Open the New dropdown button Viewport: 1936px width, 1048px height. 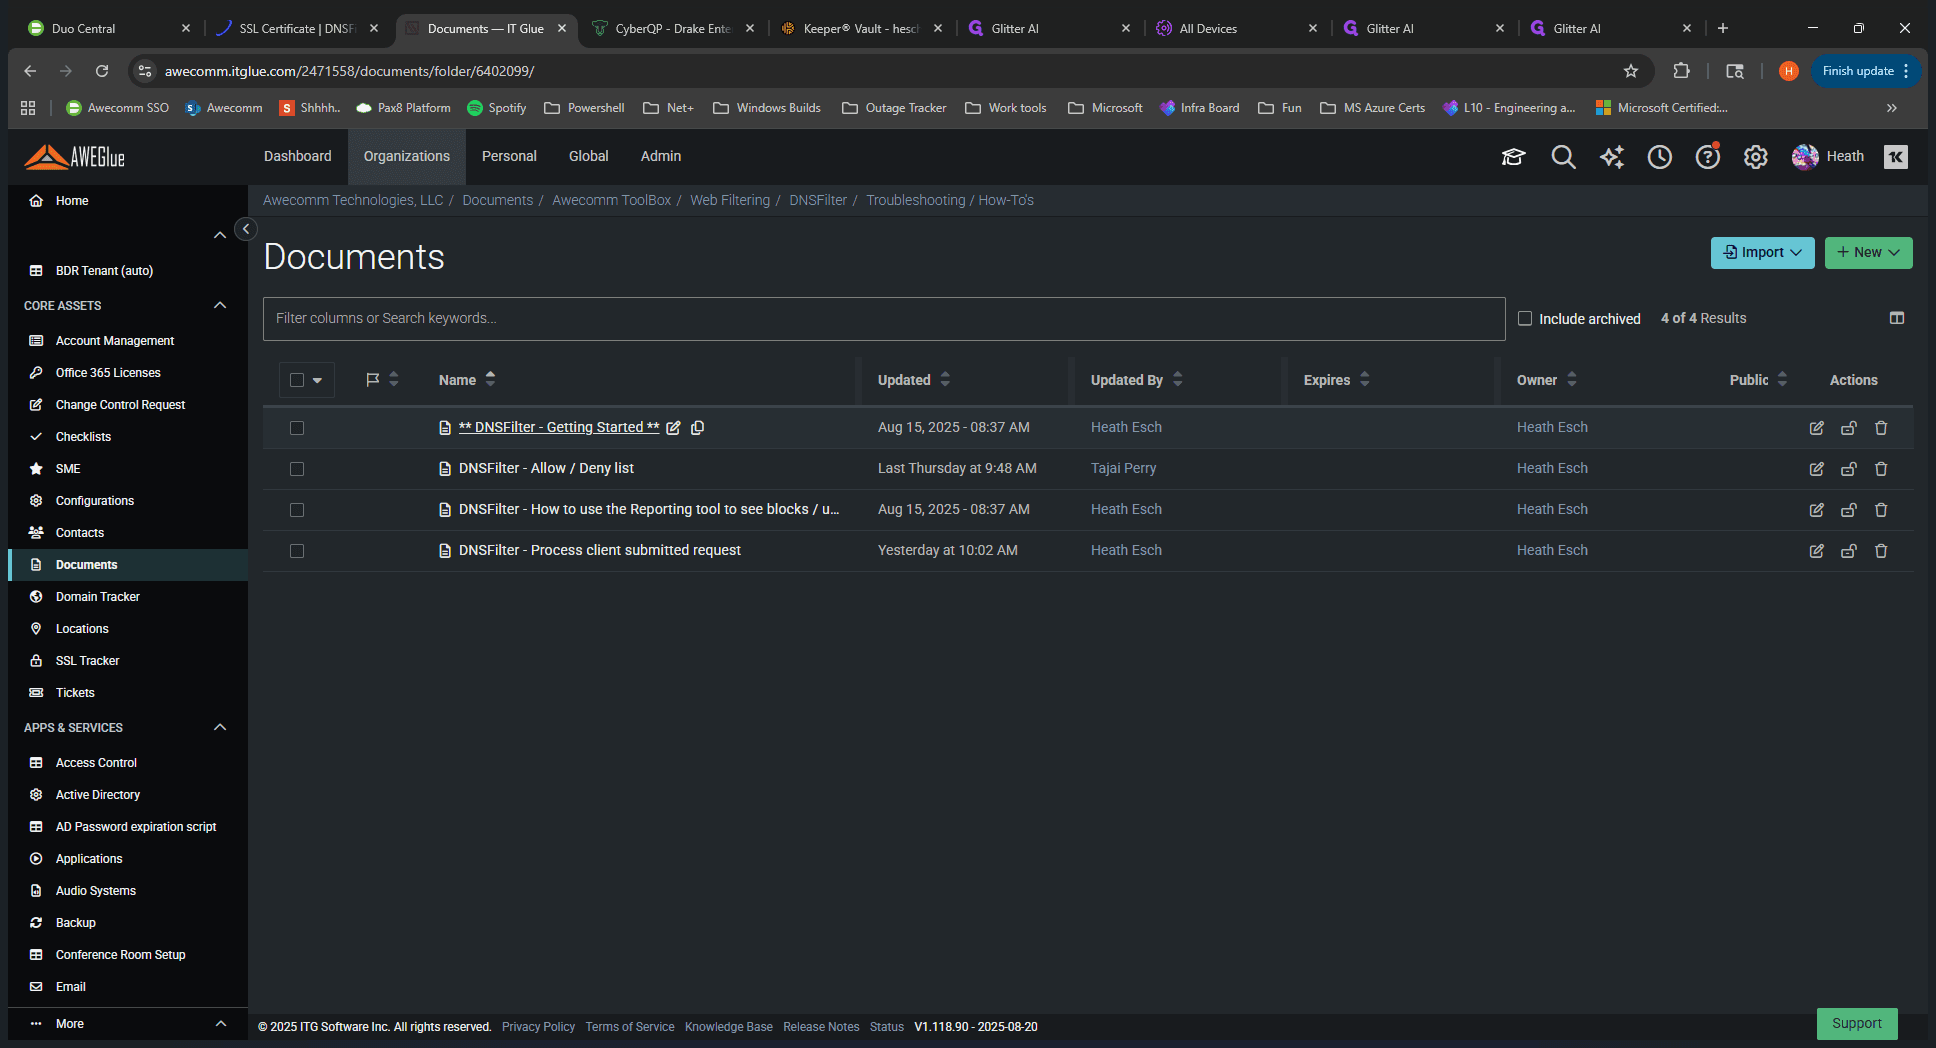tap(1869, 253)
